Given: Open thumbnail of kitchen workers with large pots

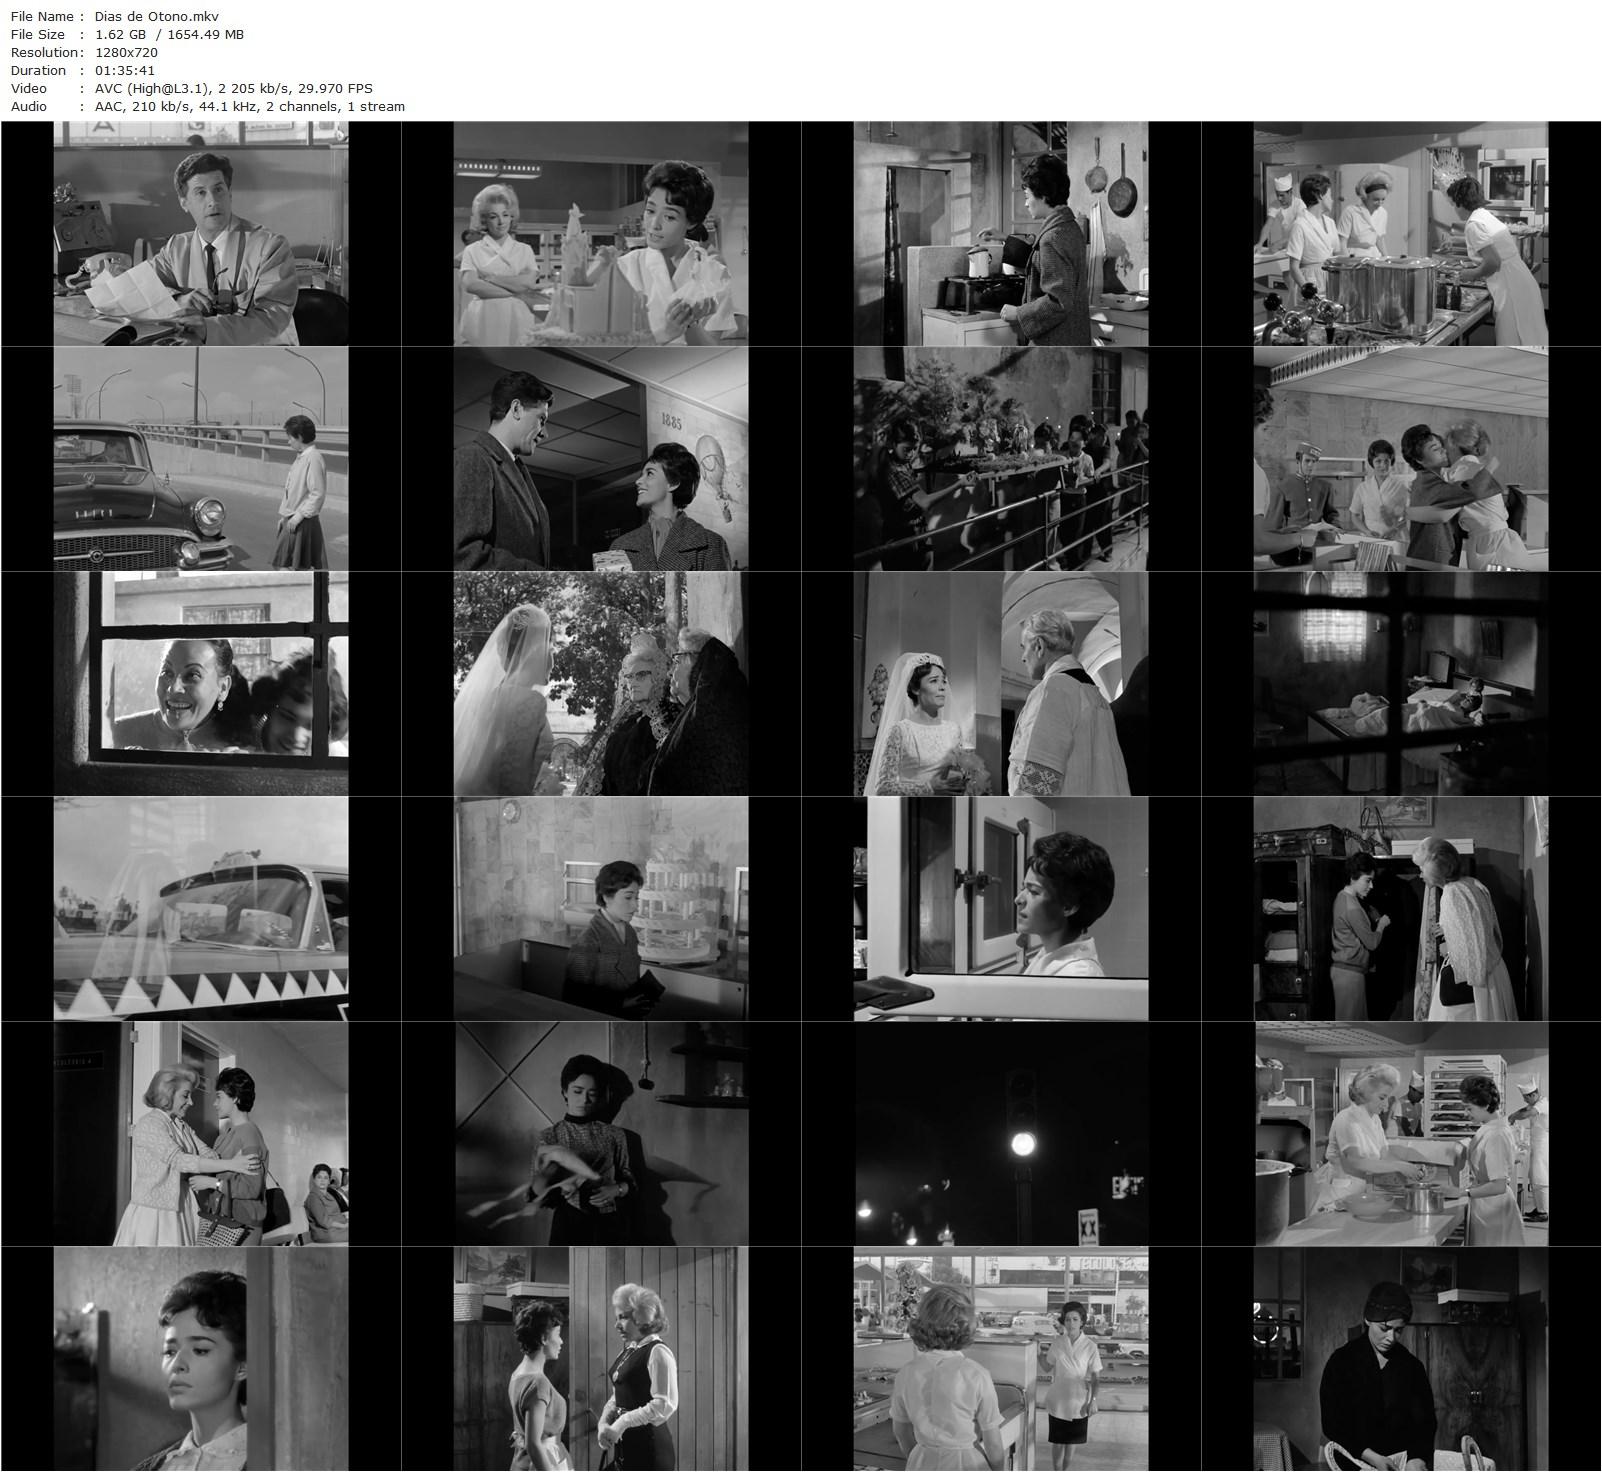Looking at the screenshot, I should pyautogui.click(x=1400, y=234).
